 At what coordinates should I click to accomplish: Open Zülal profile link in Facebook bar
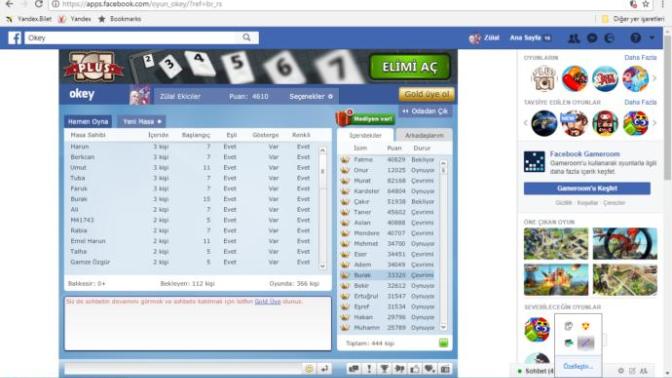pyautogui.click(x=484, y=38)
